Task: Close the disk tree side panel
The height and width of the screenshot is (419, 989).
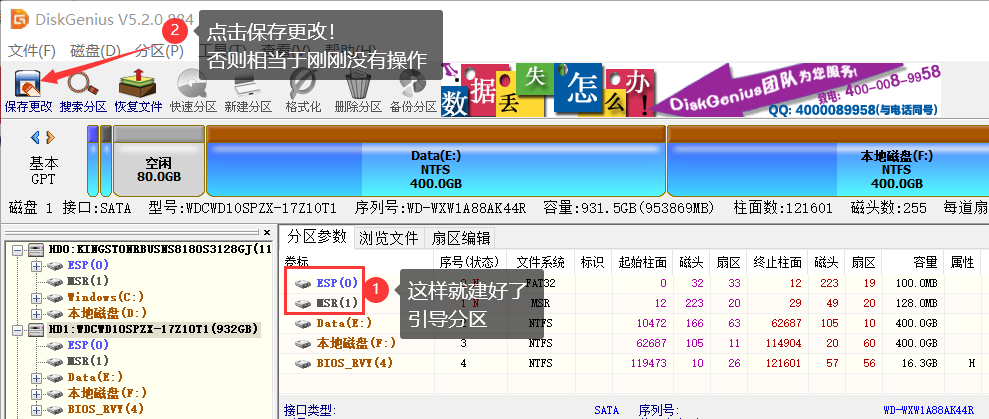Action: (x=267, y=232)
